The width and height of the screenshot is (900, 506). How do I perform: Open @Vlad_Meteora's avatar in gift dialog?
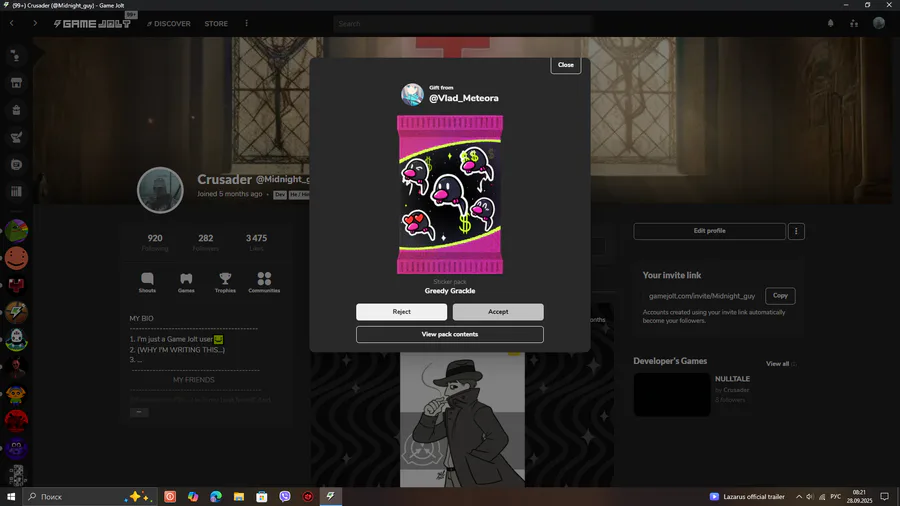[412, 94]
